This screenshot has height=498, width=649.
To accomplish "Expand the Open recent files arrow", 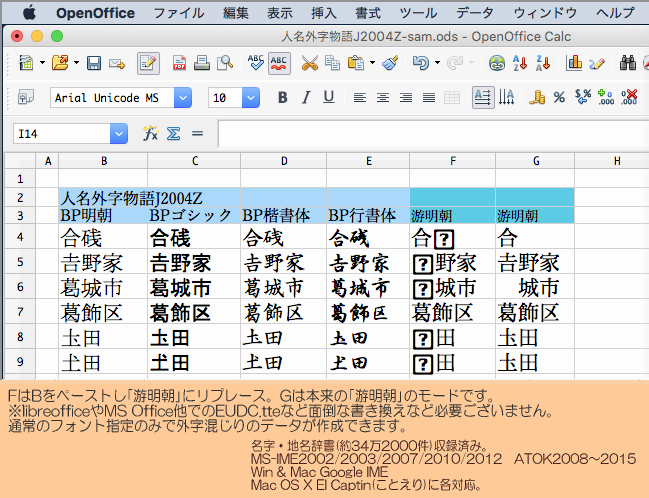I will click(x=76, y=63).
